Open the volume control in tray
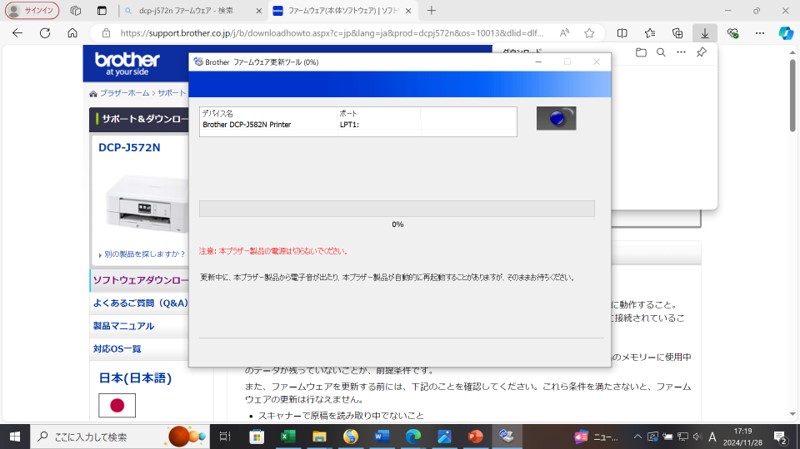 coord(697,437)
